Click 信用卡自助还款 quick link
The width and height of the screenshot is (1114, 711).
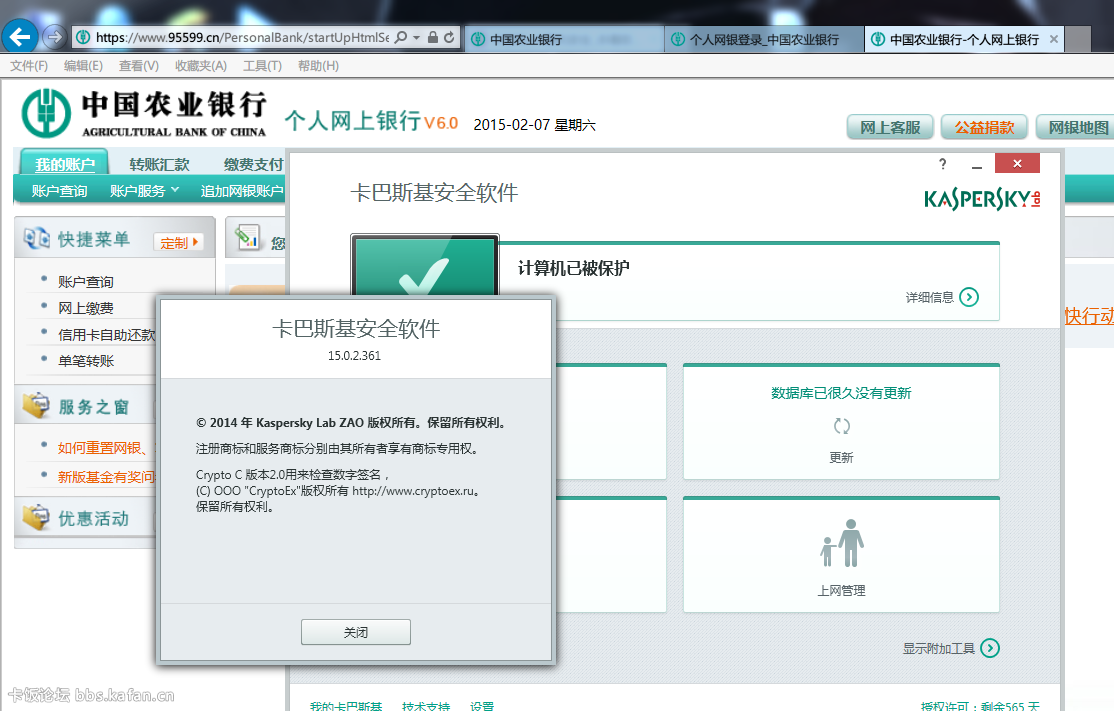[x=107, y=335]
